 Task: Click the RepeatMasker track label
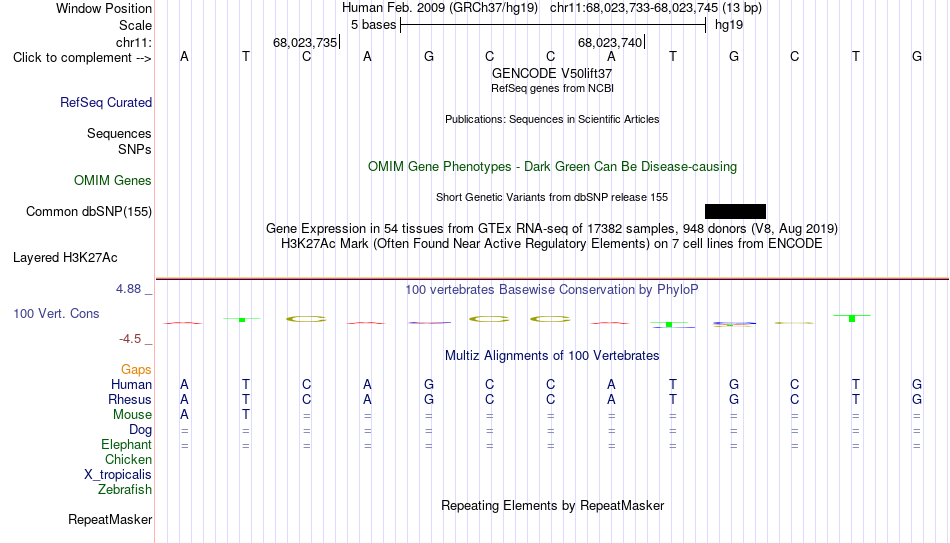click(110, 519)
